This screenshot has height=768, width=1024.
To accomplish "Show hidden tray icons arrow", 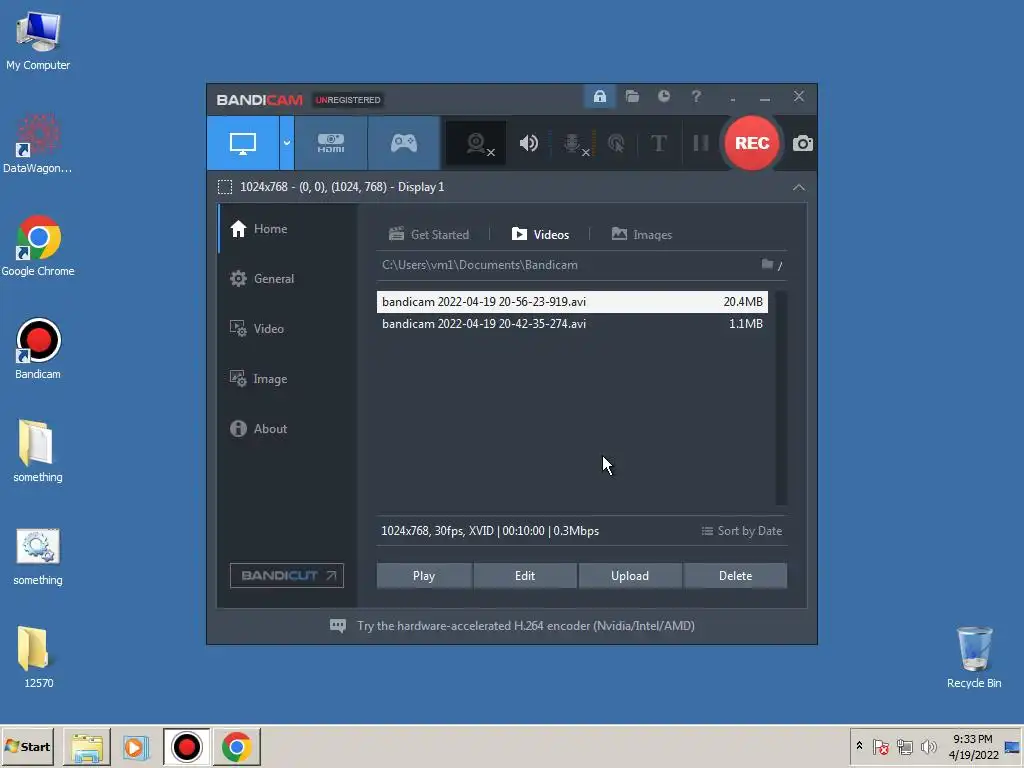I will (x=859, y=746).
